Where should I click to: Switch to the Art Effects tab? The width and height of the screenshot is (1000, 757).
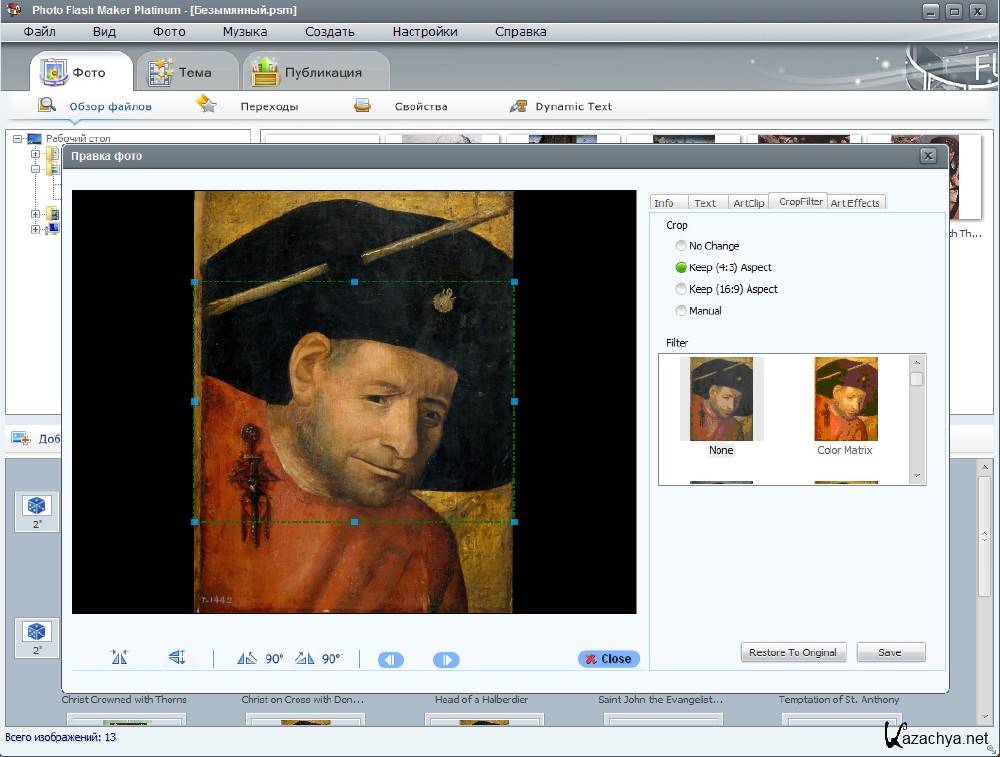[x=855, y=203]
